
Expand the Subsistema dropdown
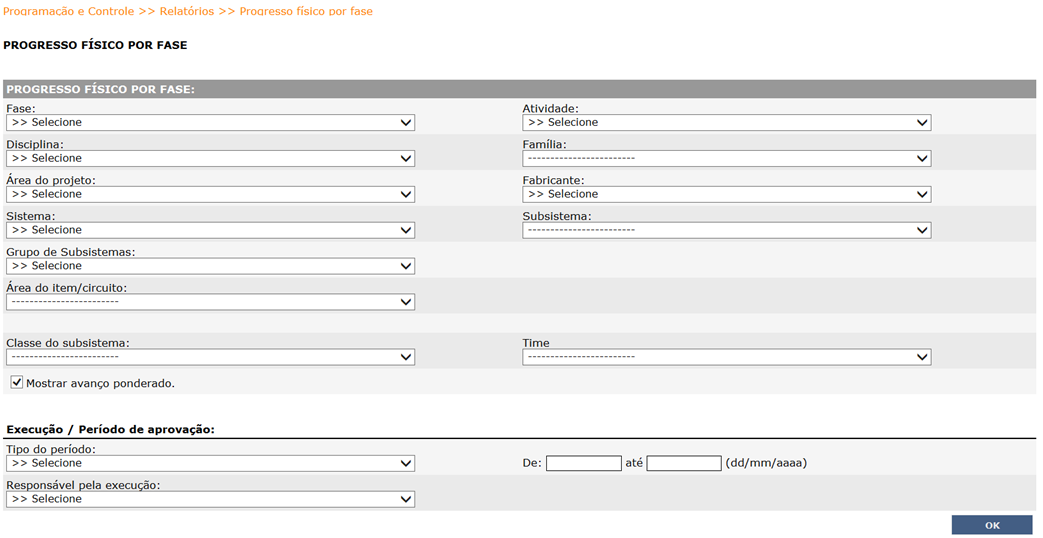coord(726,230)
